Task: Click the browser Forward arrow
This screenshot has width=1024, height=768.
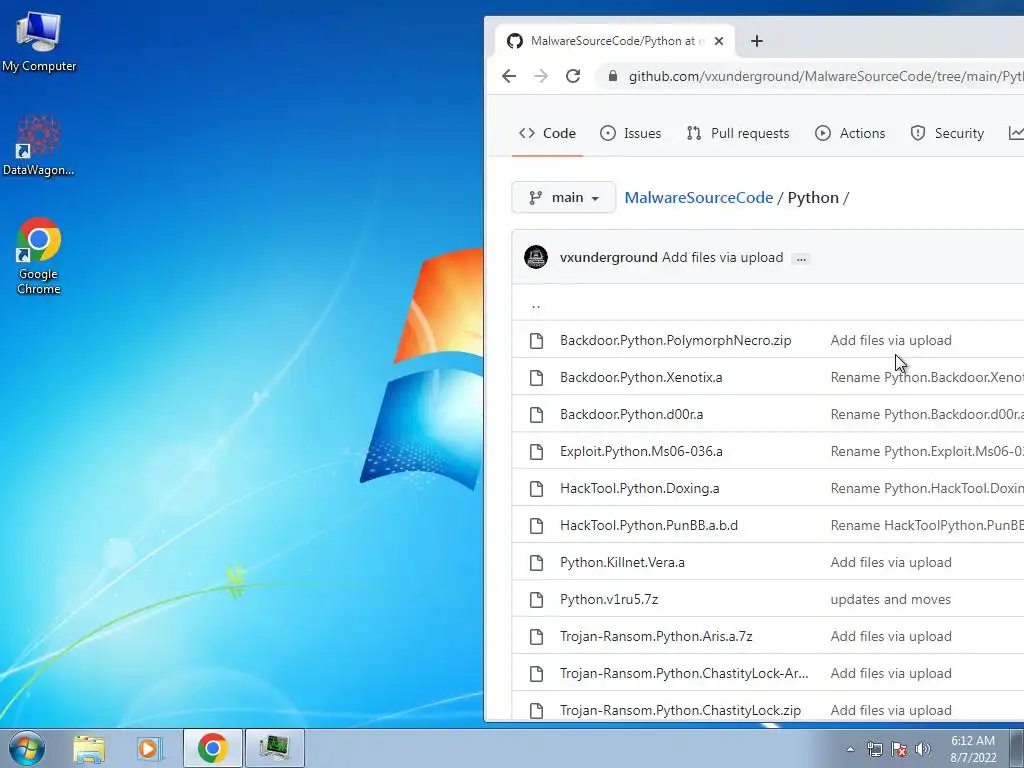Action: 541,76
